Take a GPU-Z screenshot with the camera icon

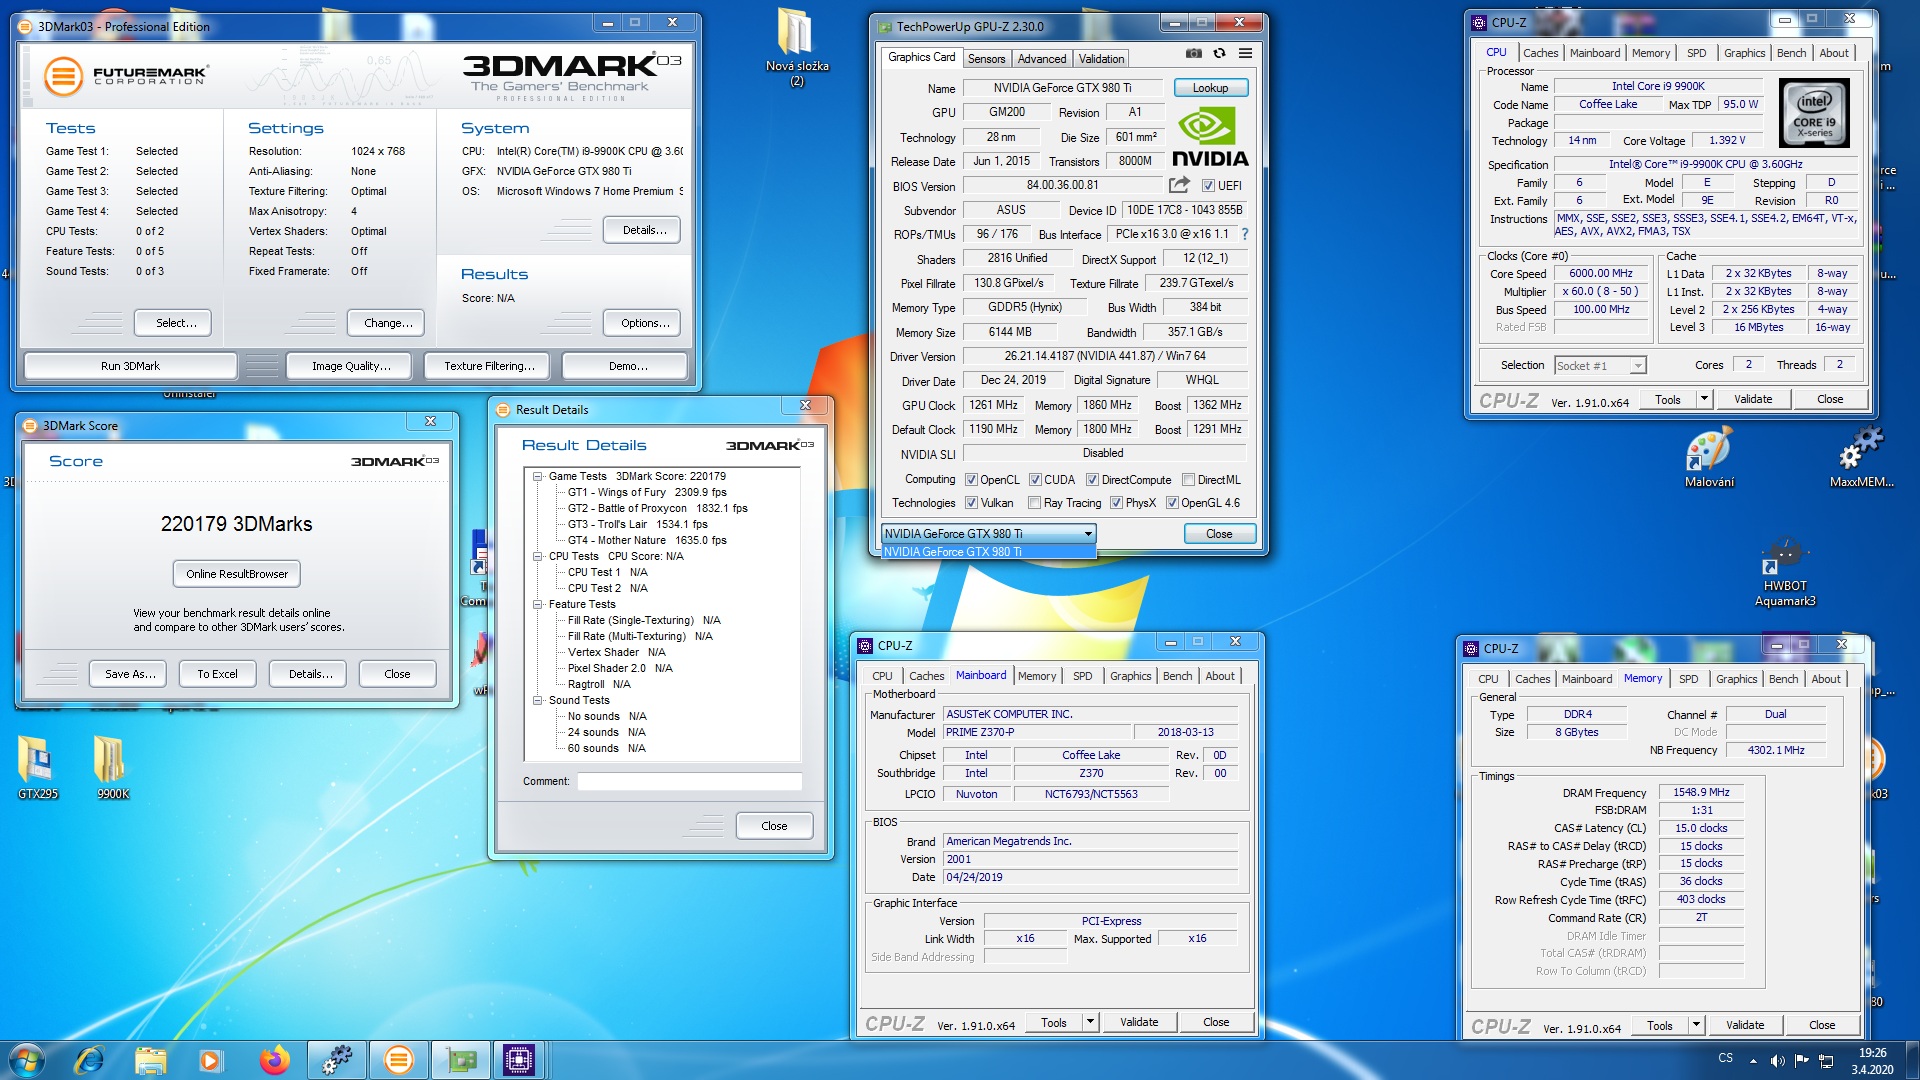[1194, 54]
